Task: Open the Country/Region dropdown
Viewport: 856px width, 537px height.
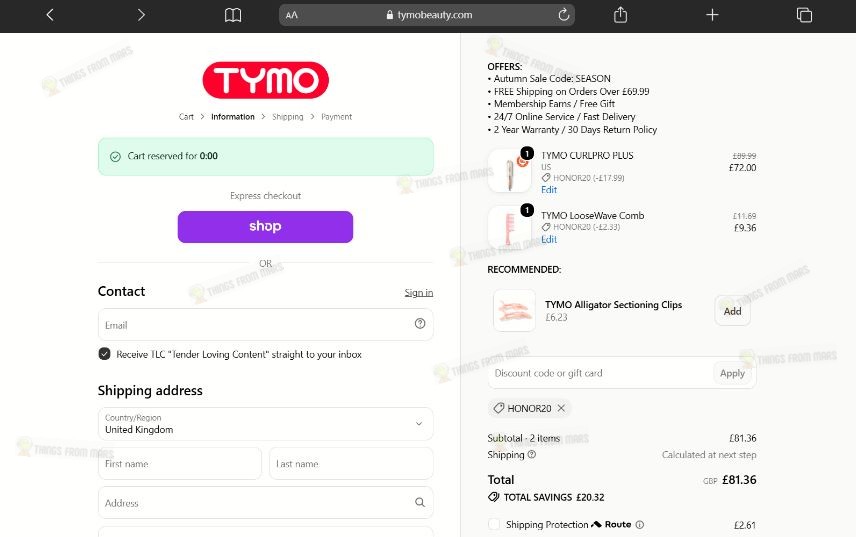Action: point(265,423)
